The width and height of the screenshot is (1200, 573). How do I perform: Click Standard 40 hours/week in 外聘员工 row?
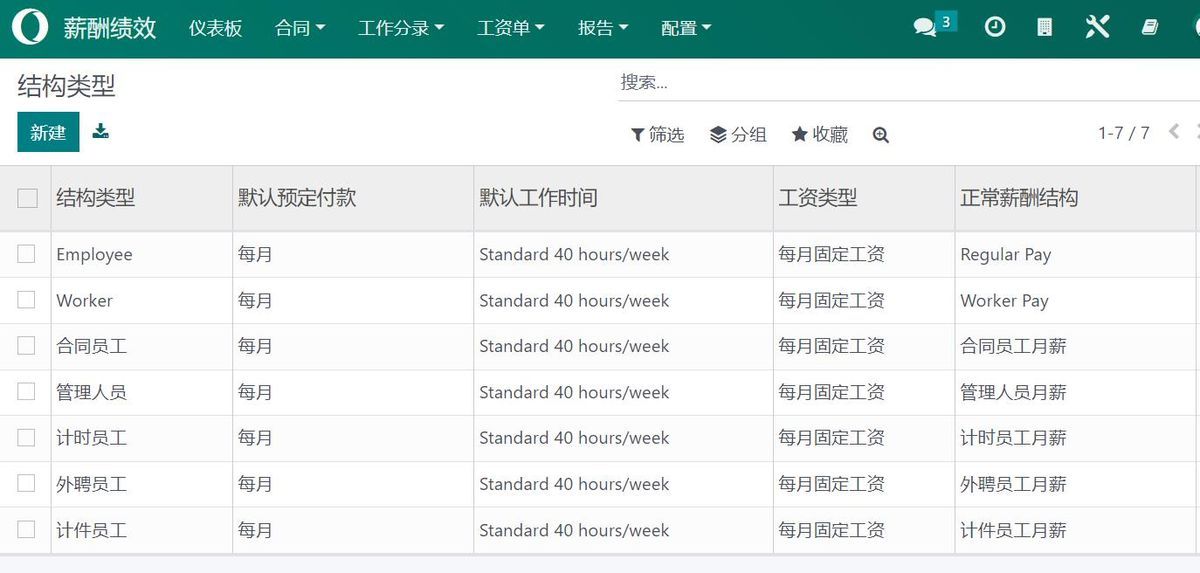pyautogui.click(x=574, y=484)
